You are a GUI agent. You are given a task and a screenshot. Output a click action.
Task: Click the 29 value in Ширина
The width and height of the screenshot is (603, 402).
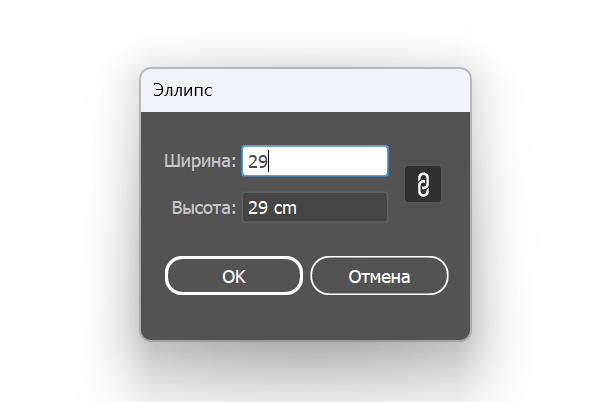258,161
